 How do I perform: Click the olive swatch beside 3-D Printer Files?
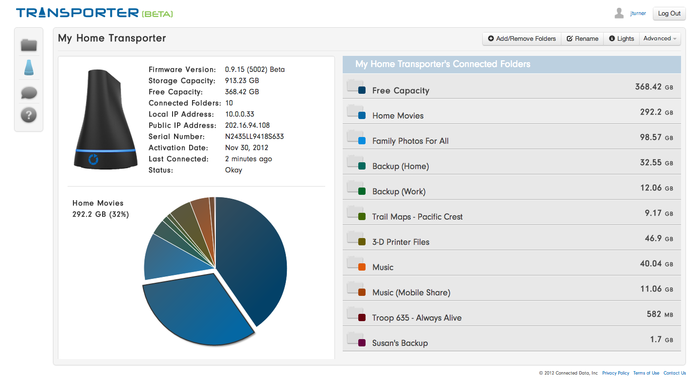pos(362,242)
